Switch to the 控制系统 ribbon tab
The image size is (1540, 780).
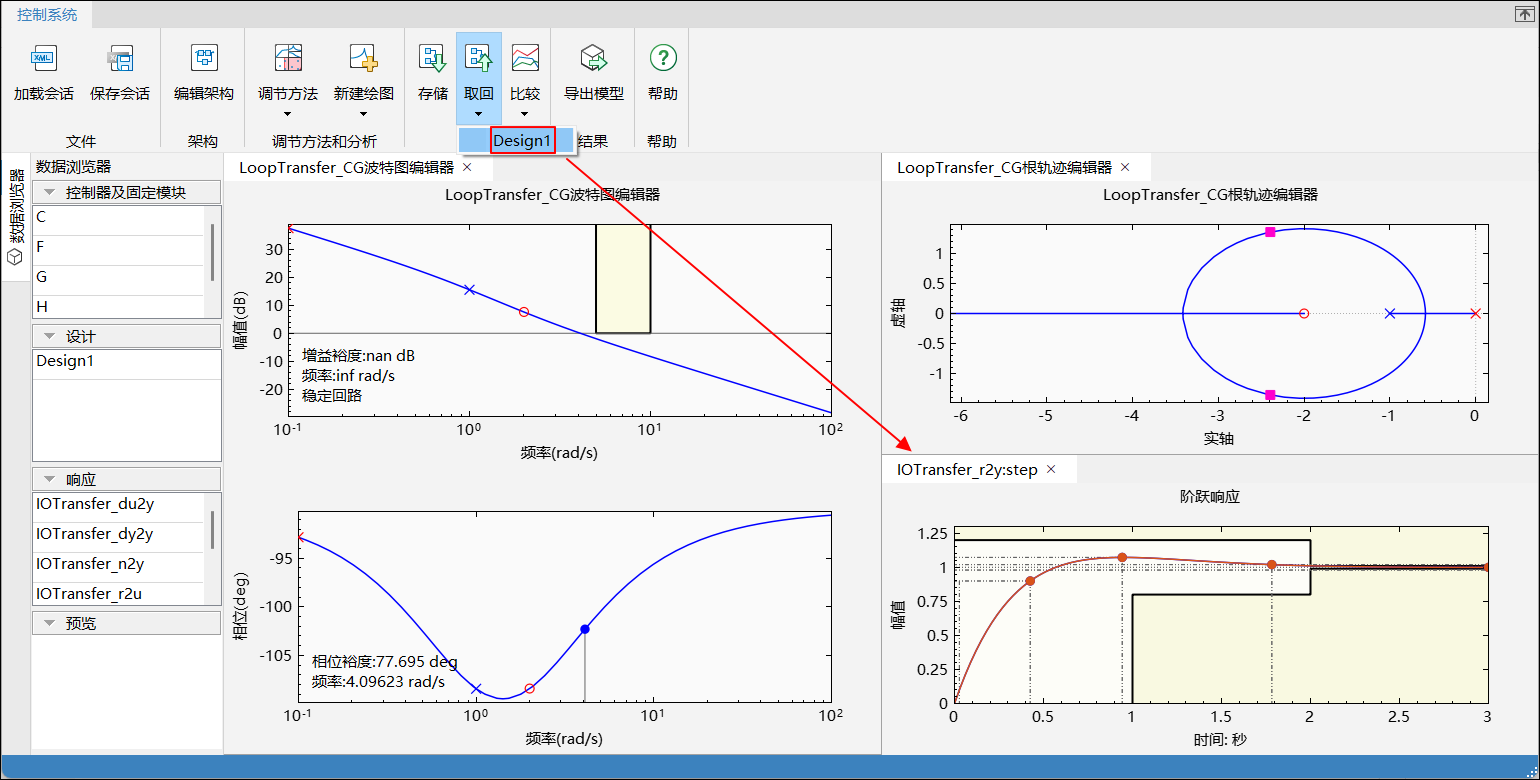(47, 15)
